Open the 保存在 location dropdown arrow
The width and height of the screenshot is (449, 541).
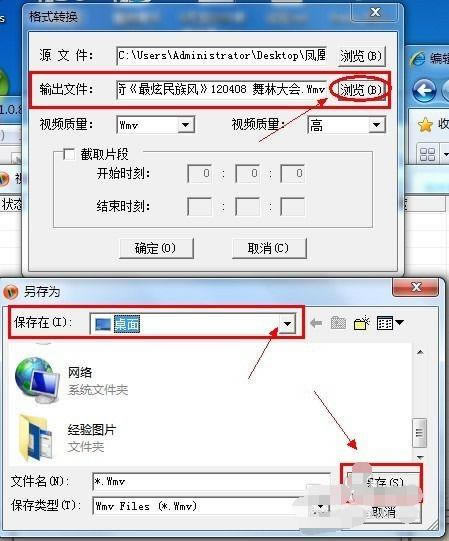287,324
